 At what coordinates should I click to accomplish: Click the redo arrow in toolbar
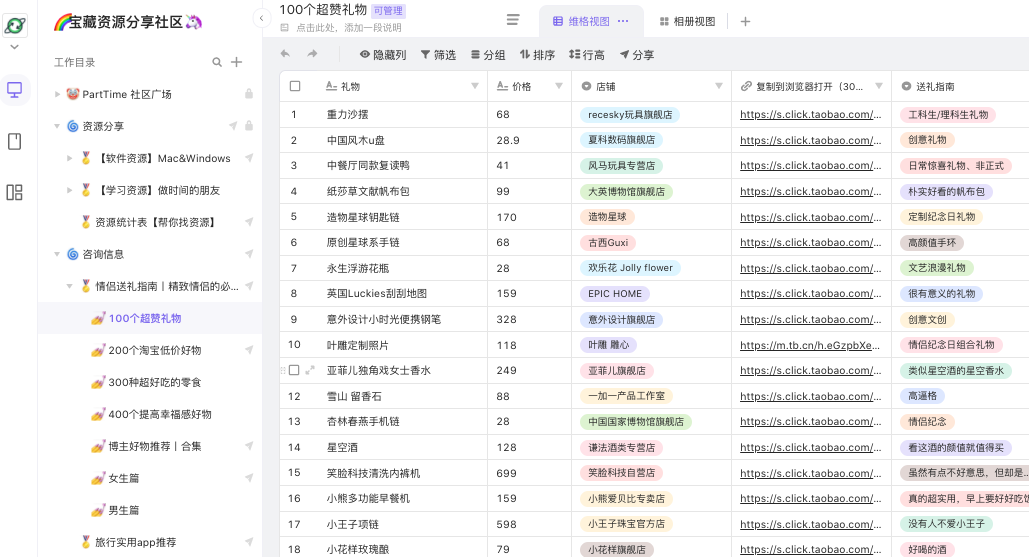click(x=312, y=54)
